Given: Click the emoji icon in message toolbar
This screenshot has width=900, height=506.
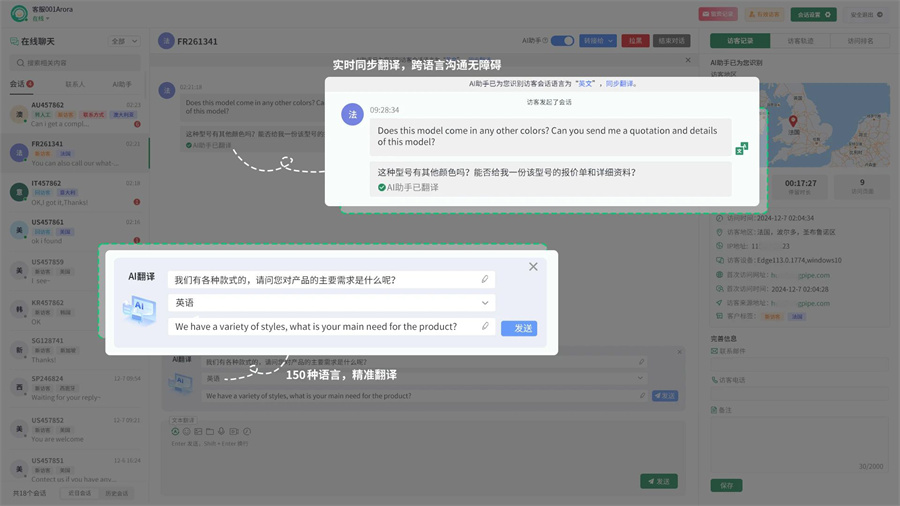Looking at the screenshot, I should [186, 431].
